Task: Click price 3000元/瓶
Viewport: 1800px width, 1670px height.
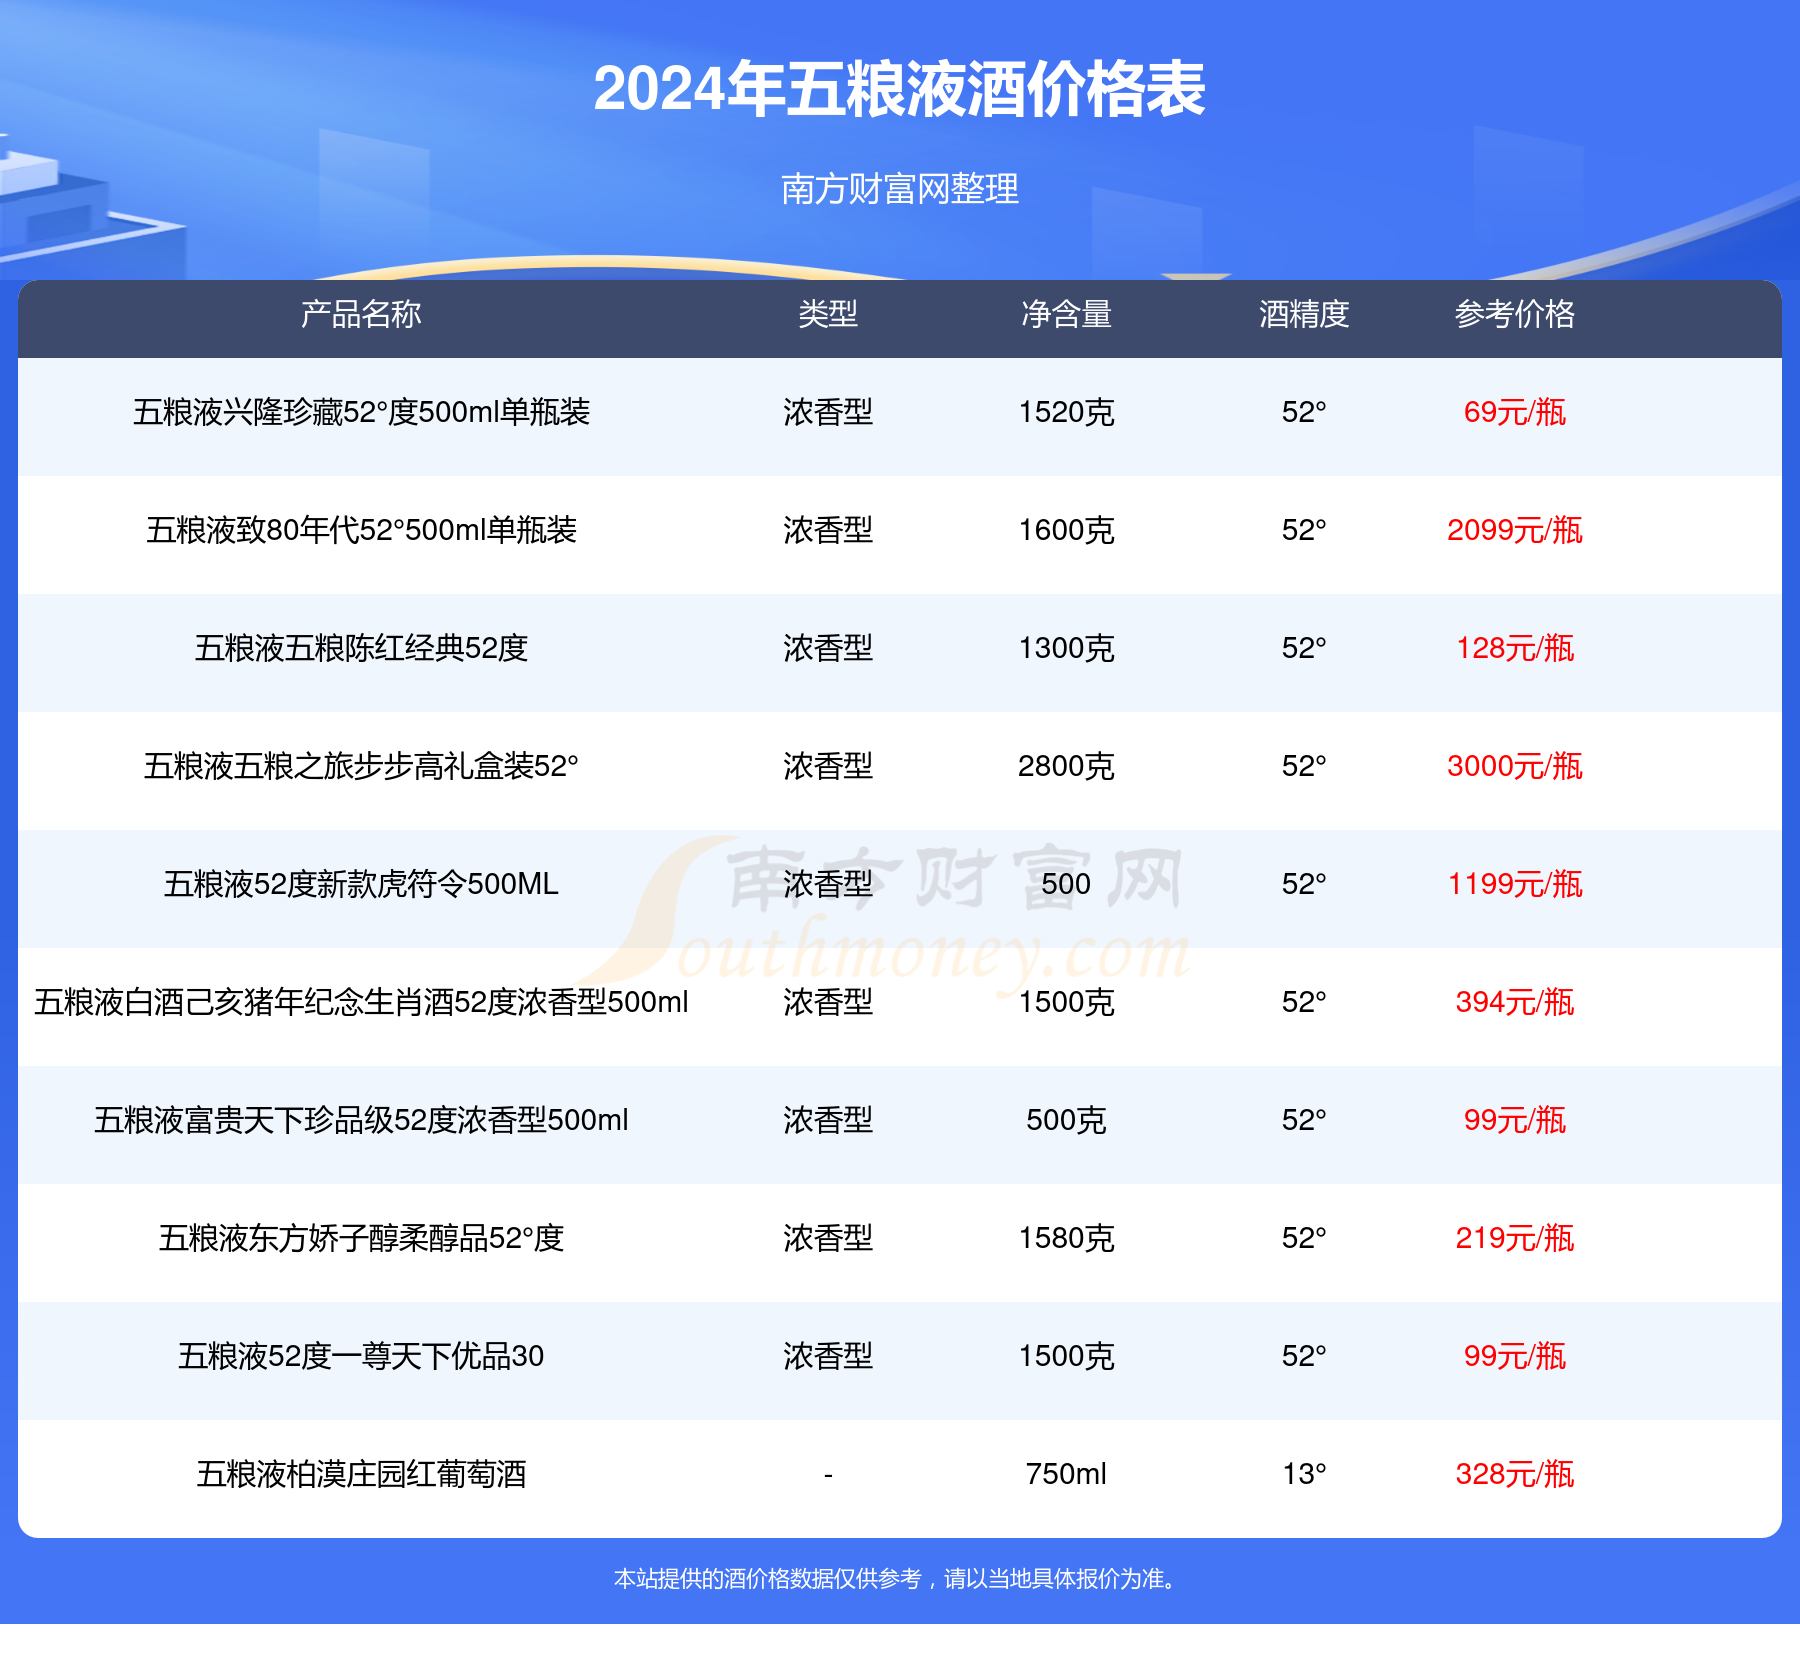Action: 1515,766
